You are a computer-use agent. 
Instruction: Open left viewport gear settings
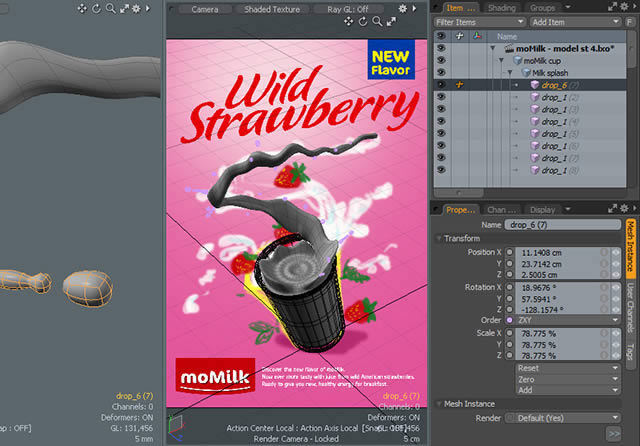tap(136, 9)
